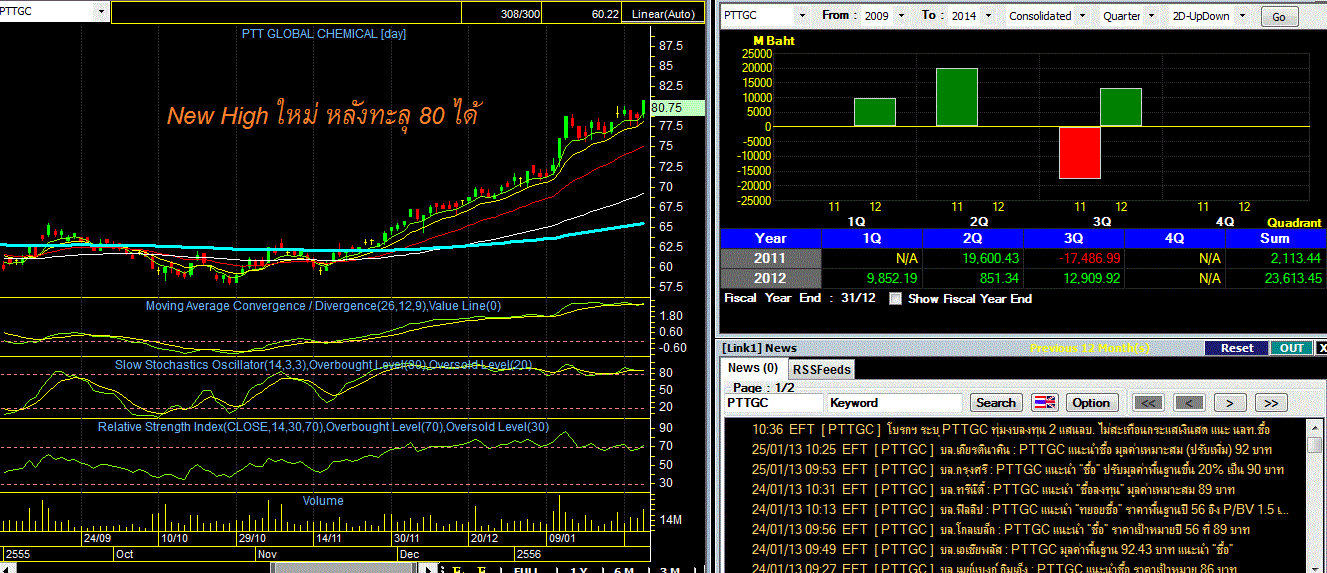Click the Reset button in News panel
This screenshot has height=573, width=1327.
[x=1236, y=348]
